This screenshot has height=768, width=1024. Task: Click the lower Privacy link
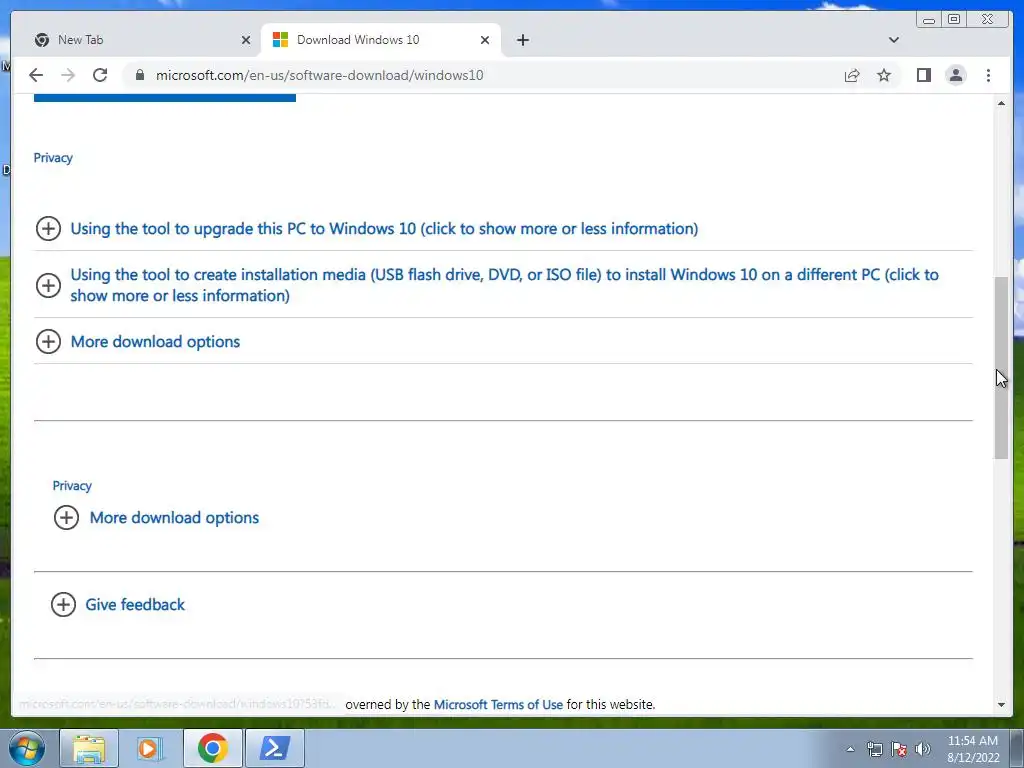(72, 486)
